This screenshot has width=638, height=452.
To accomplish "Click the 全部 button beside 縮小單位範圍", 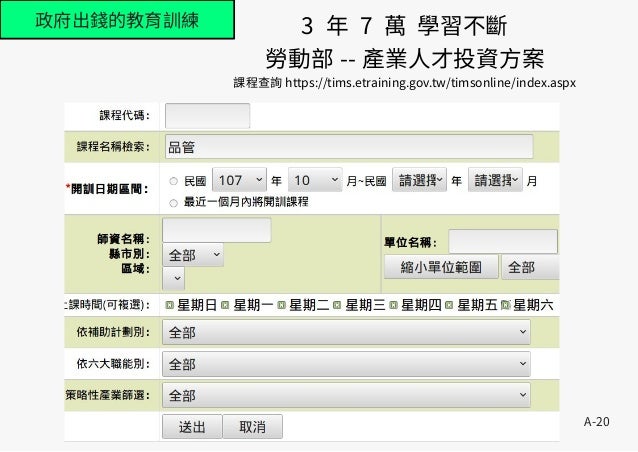I will [x=530, y=267].
